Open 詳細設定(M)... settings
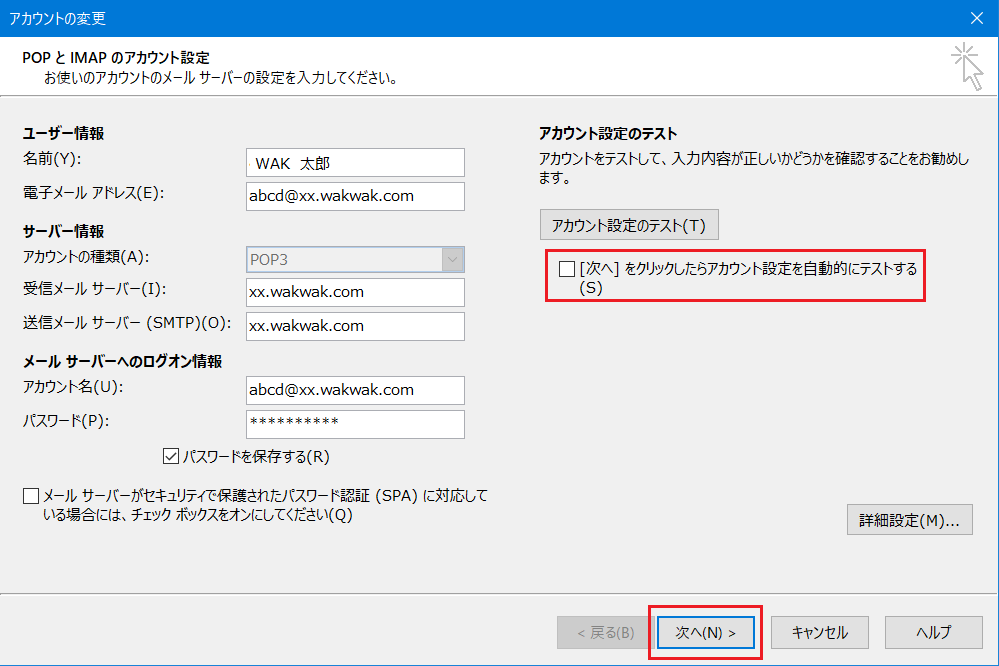 tap(909, 520)
